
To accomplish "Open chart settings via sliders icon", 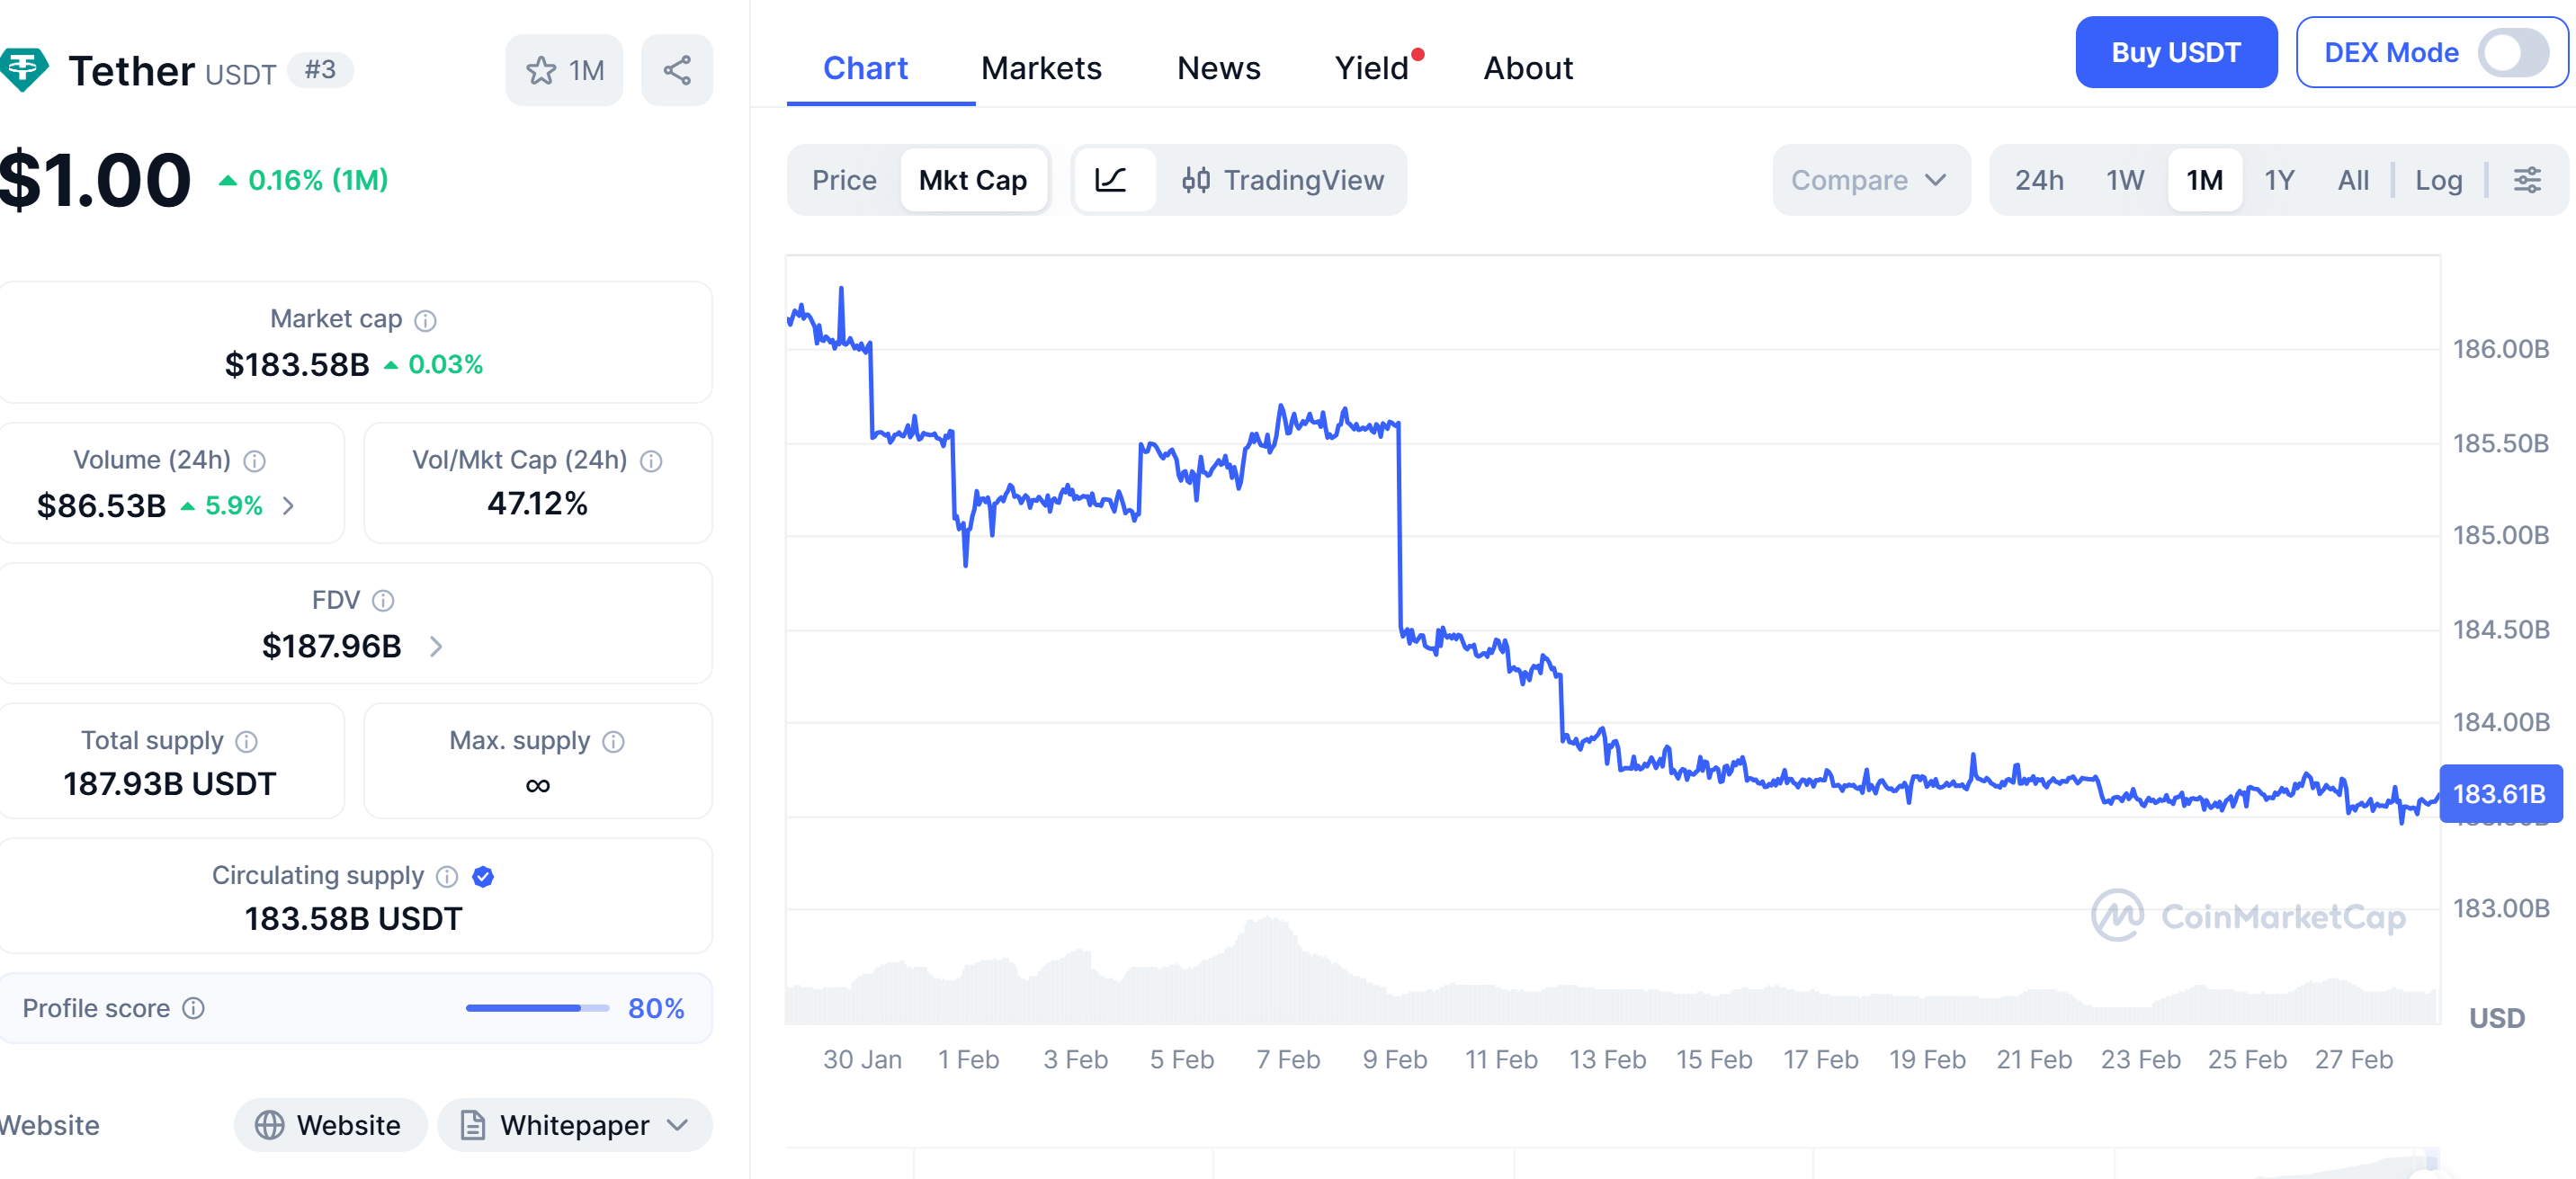I will [2529, 180].
